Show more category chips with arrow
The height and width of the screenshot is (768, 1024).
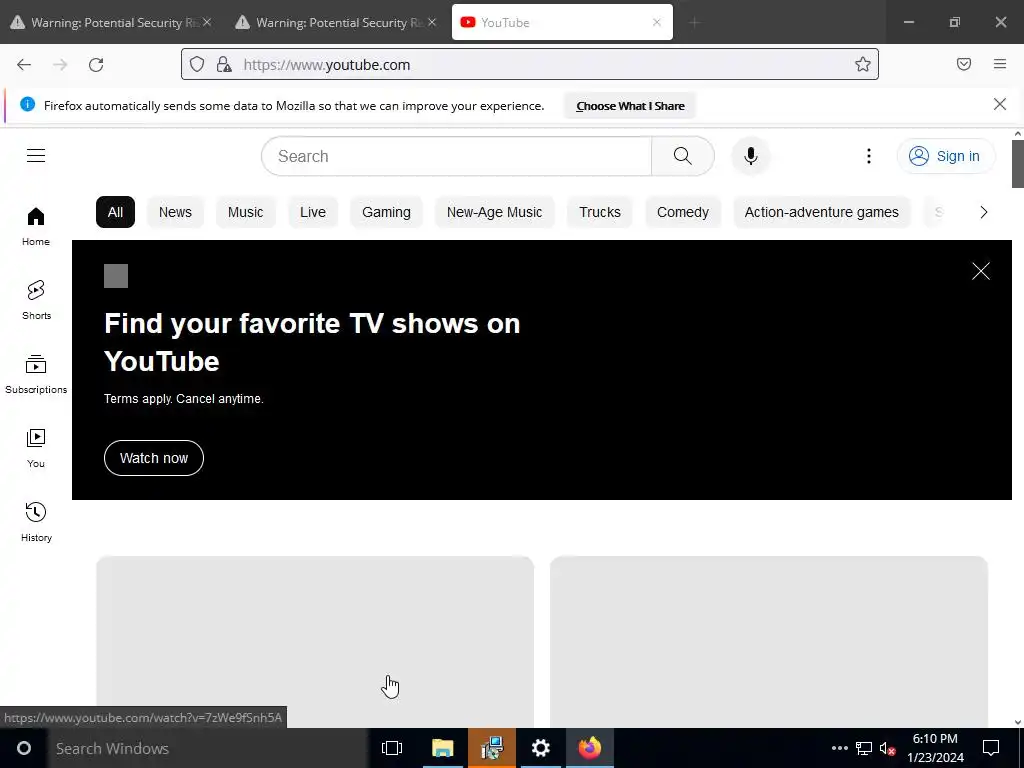tap(984, 212)
